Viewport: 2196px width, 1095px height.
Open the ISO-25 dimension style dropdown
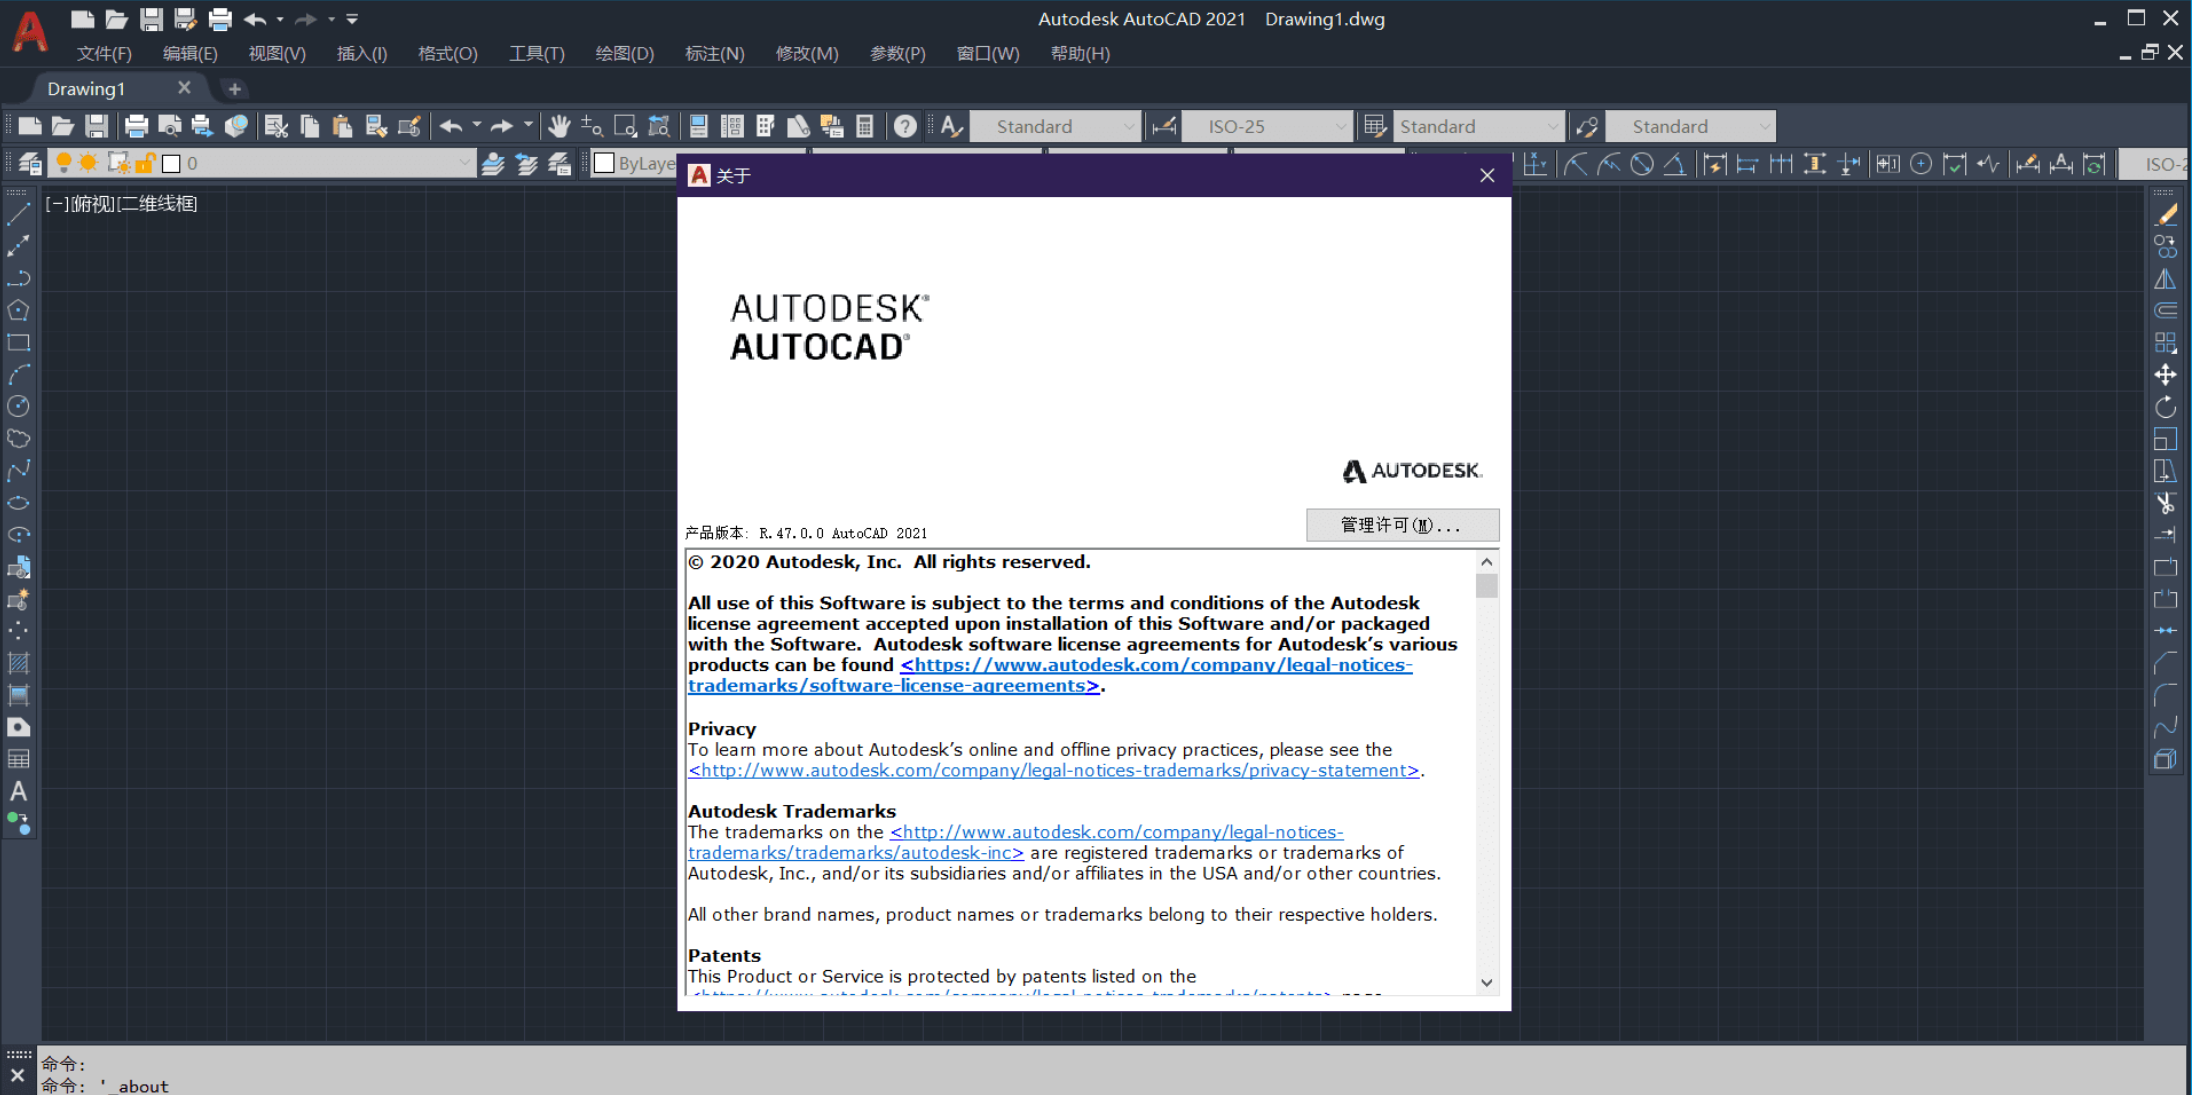(x=1267, y=126)
